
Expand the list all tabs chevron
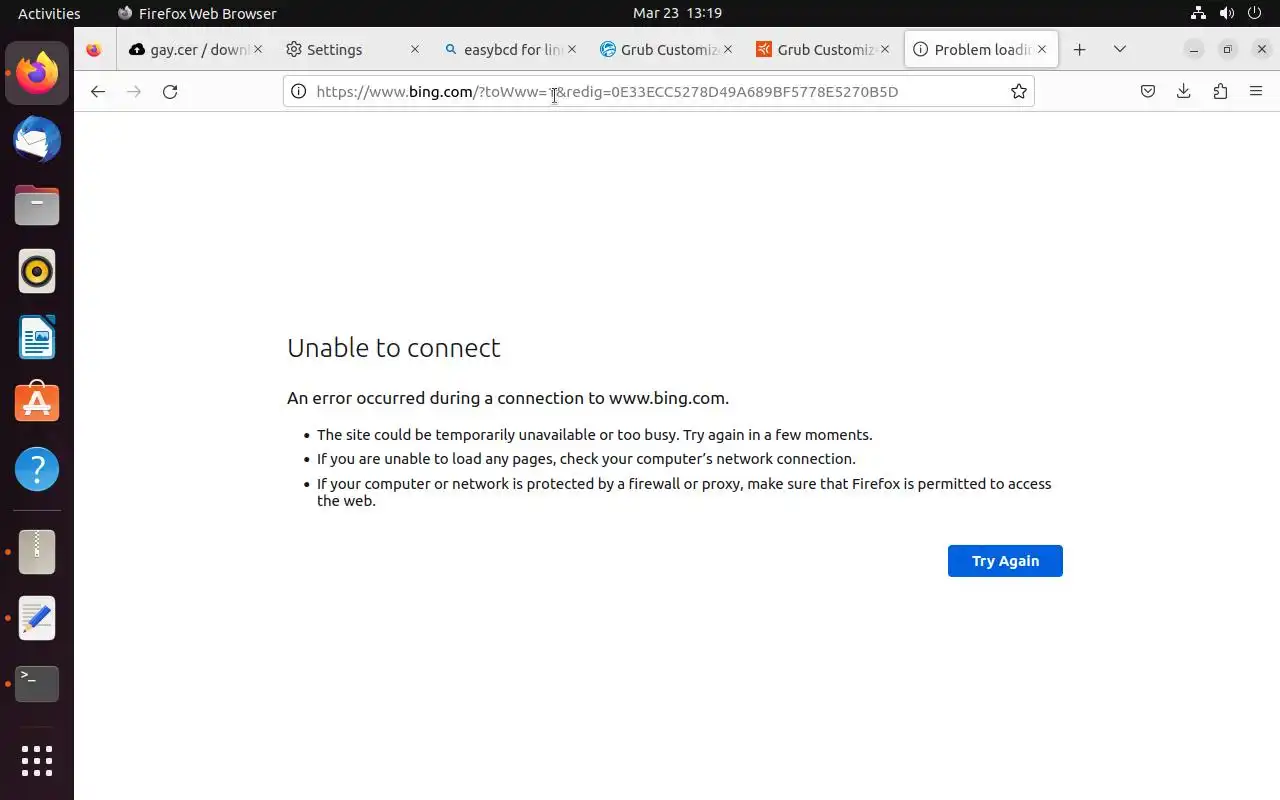click(x=1120, y=49)
